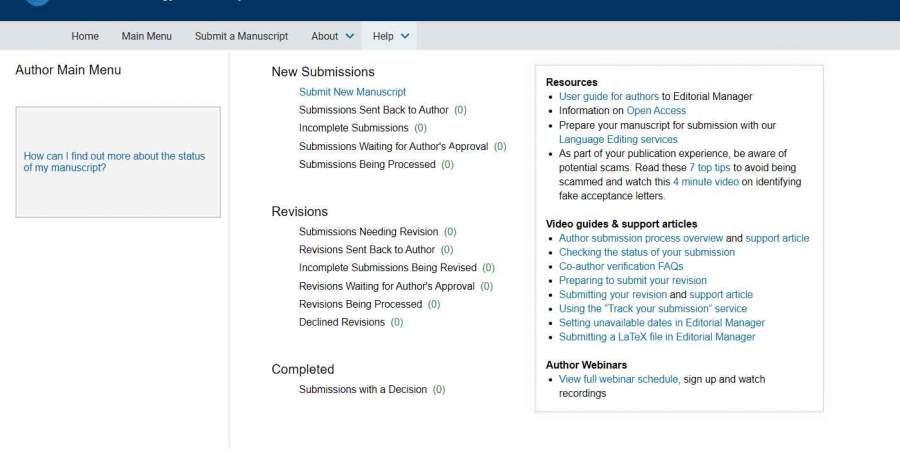Select Submissions with a Decision entry
900x459 pixels.
(362, 389)
